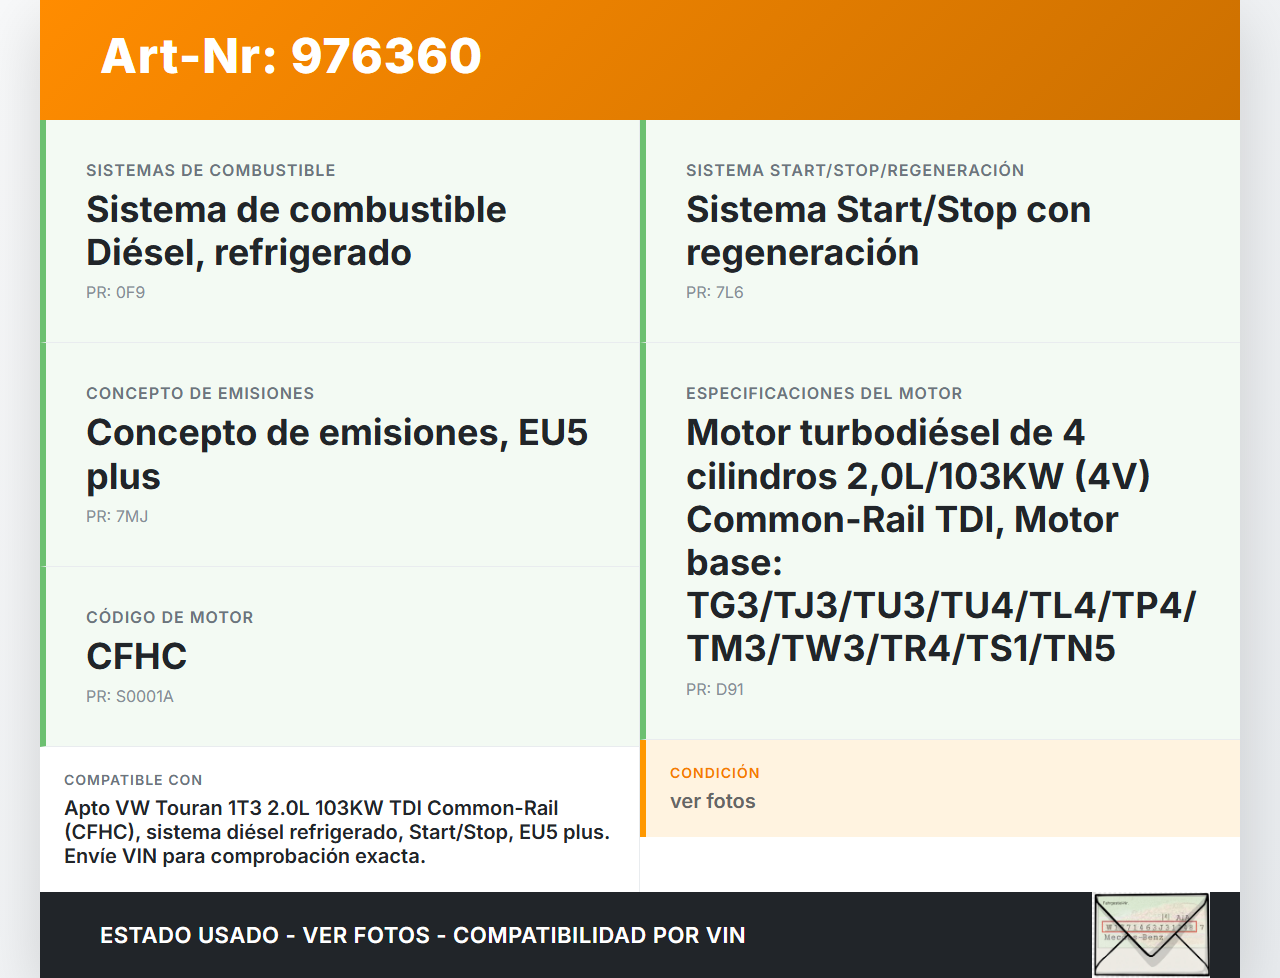The width and height of the screenshot is (1280, 978).
Task: Select the 'Motor turbodiésel de 4 cilindros' description
Action: tap(941, 540)
